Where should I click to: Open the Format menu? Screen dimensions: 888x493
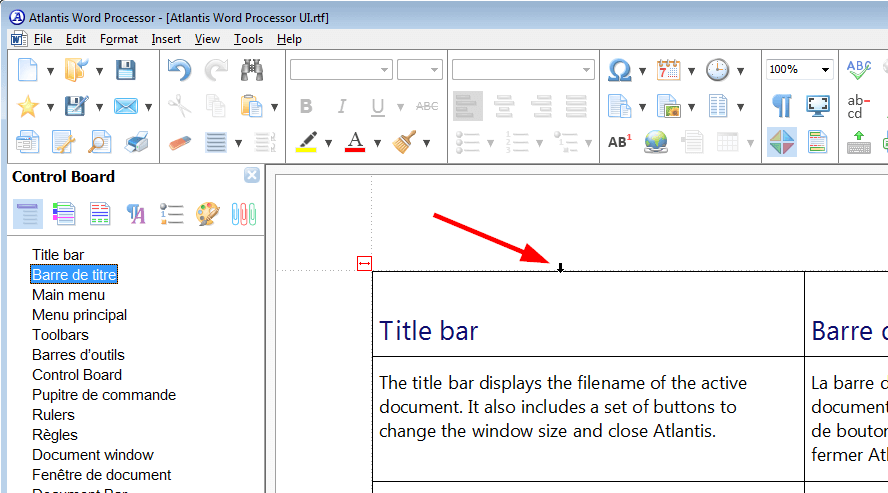pos(119,39)
